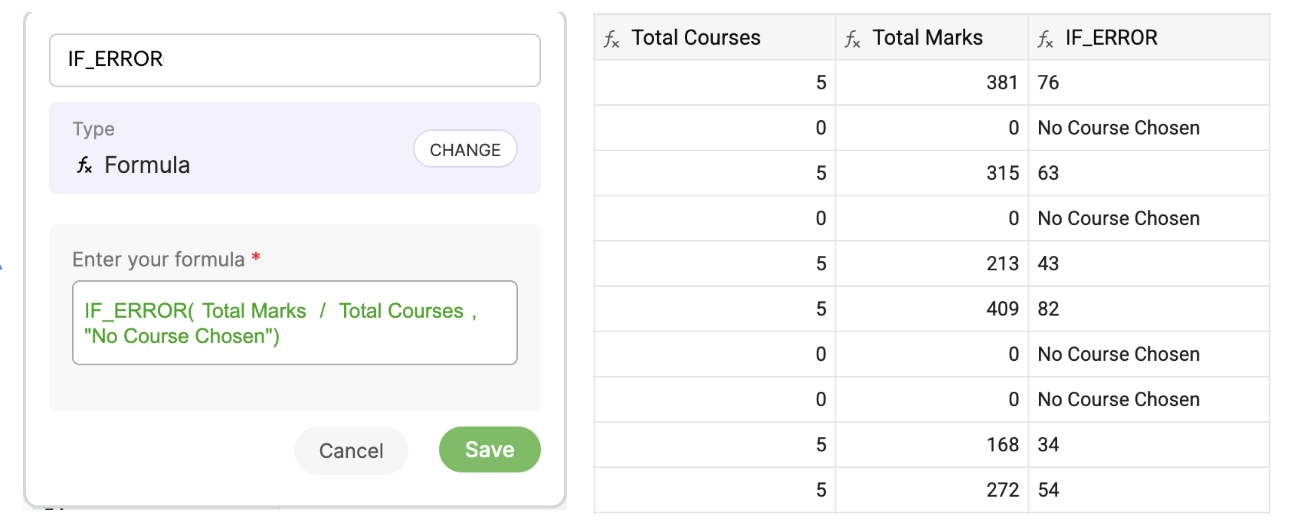Select the Total Marks column header
Image resolution: width=1292 pixels, height=526 pixels.
(x=927, y=38)
